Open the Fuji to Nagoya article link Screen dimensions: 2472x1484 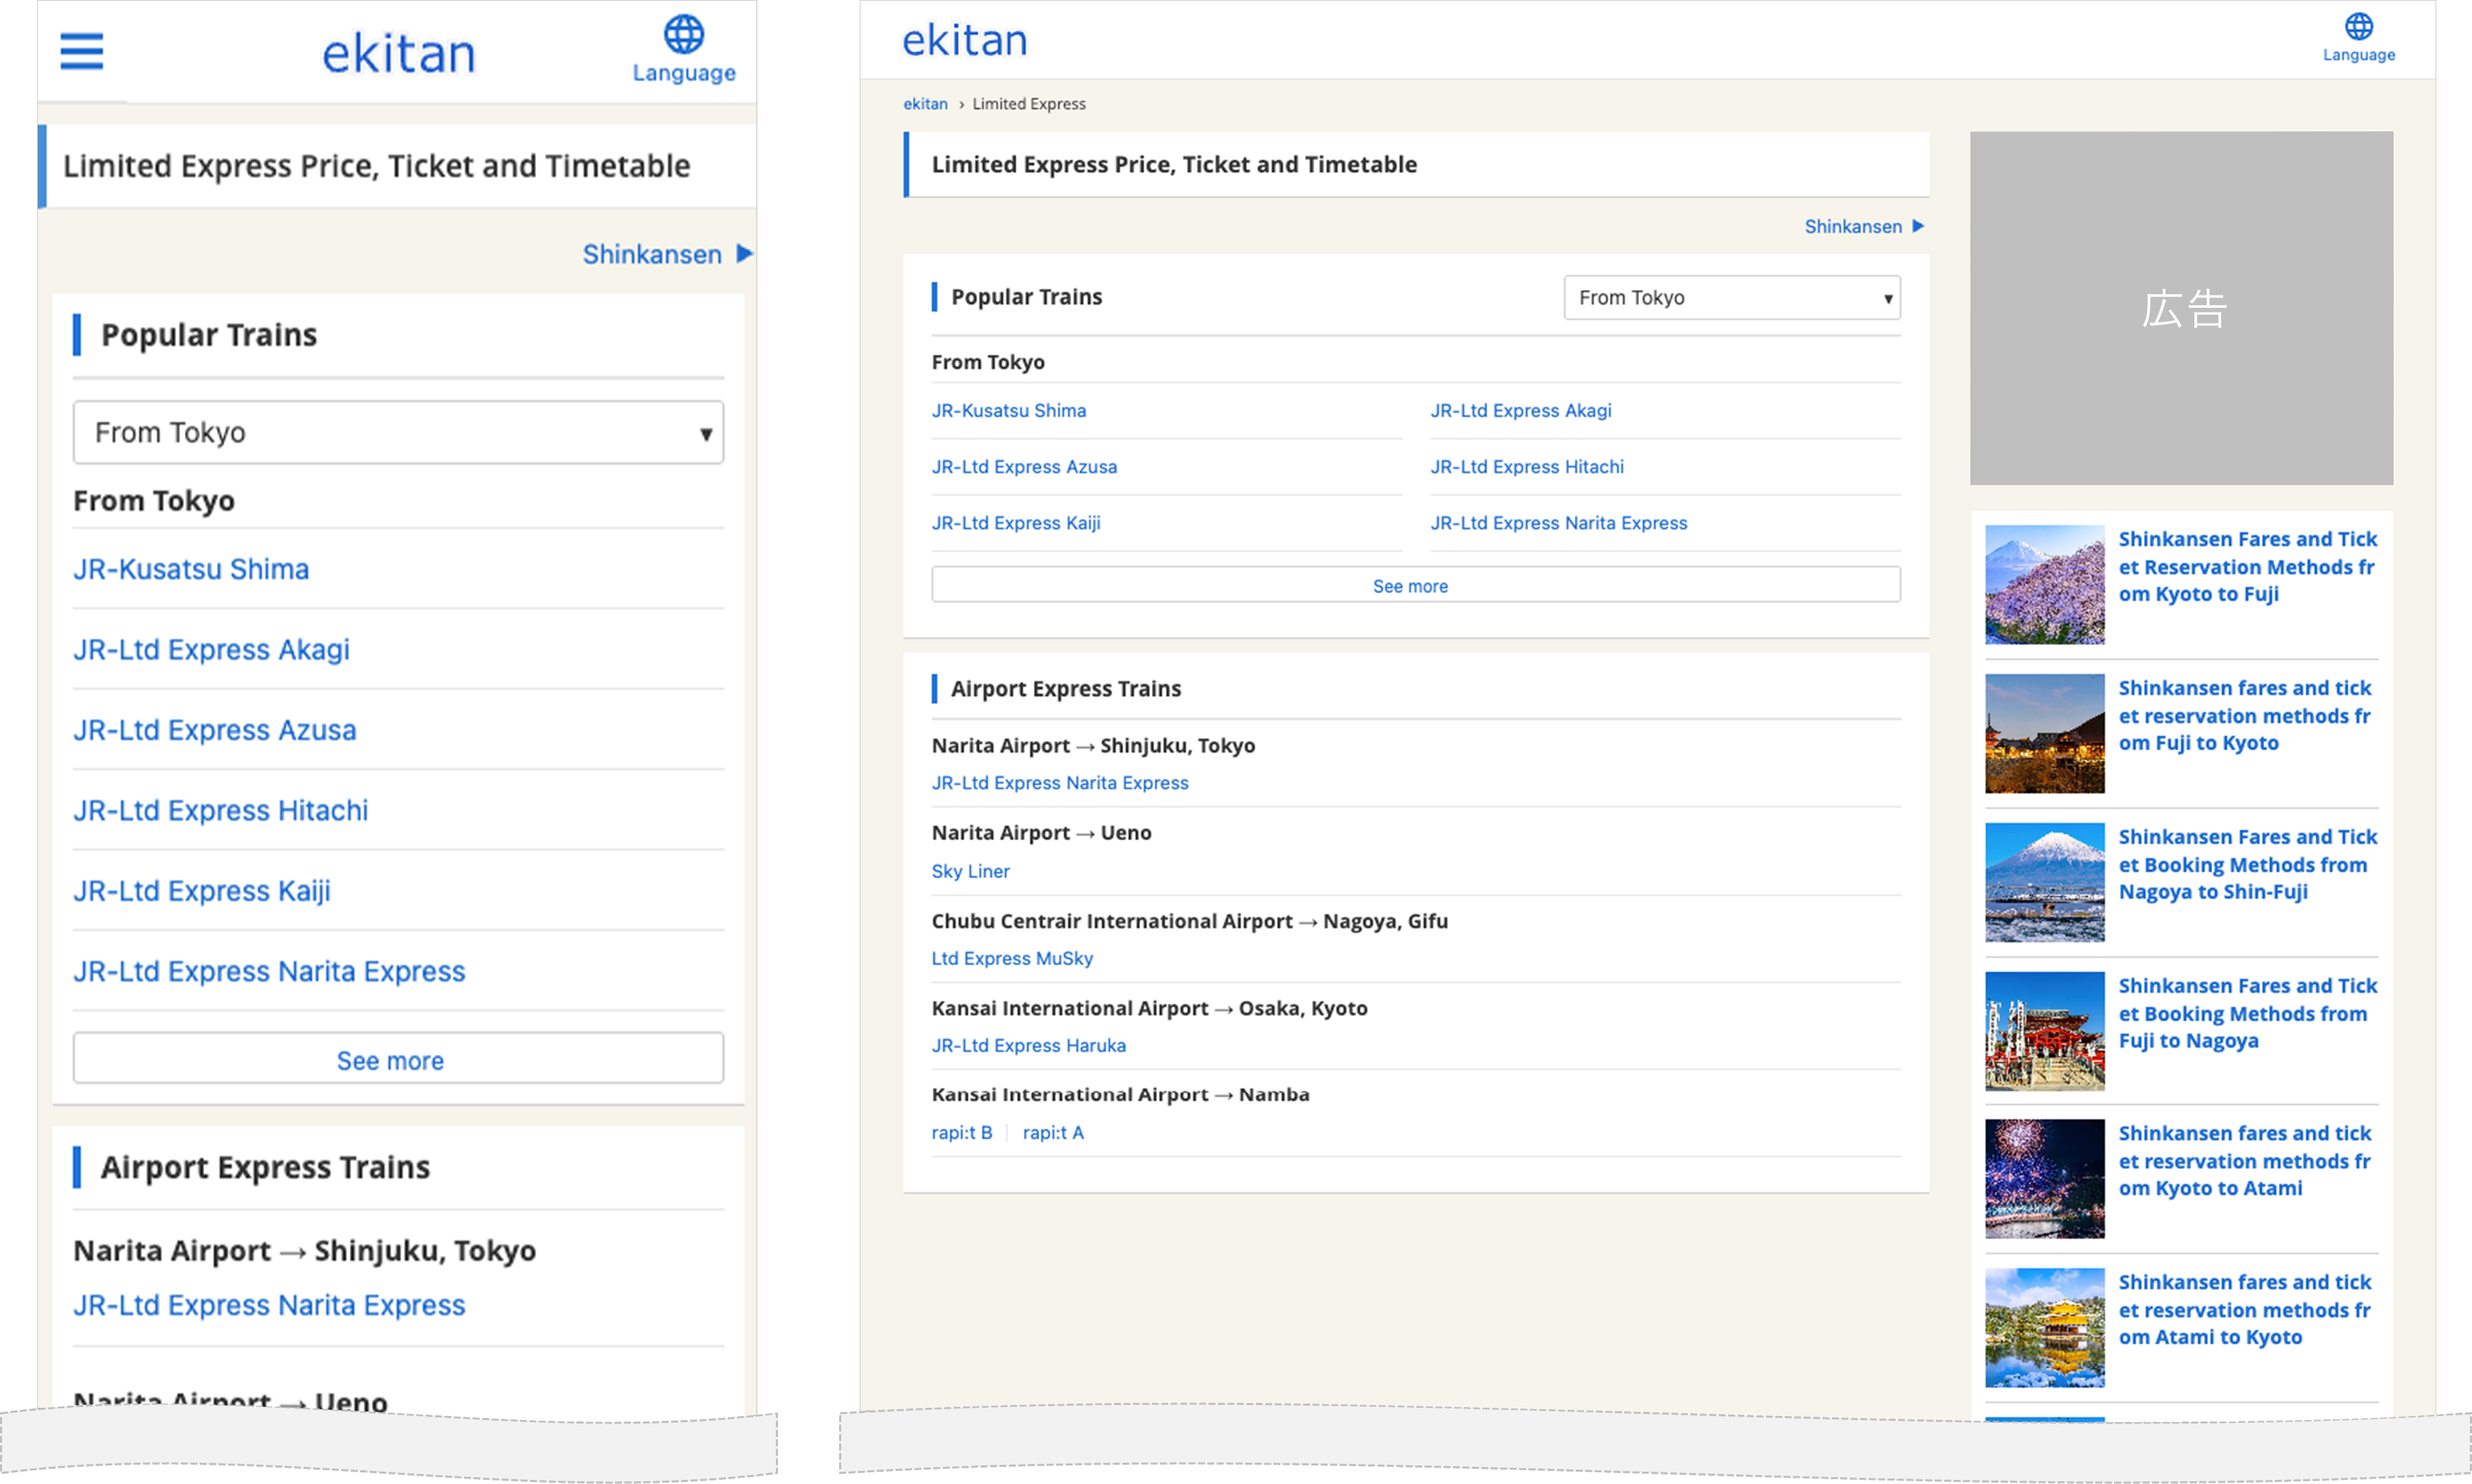(x=2247, y=1013)
